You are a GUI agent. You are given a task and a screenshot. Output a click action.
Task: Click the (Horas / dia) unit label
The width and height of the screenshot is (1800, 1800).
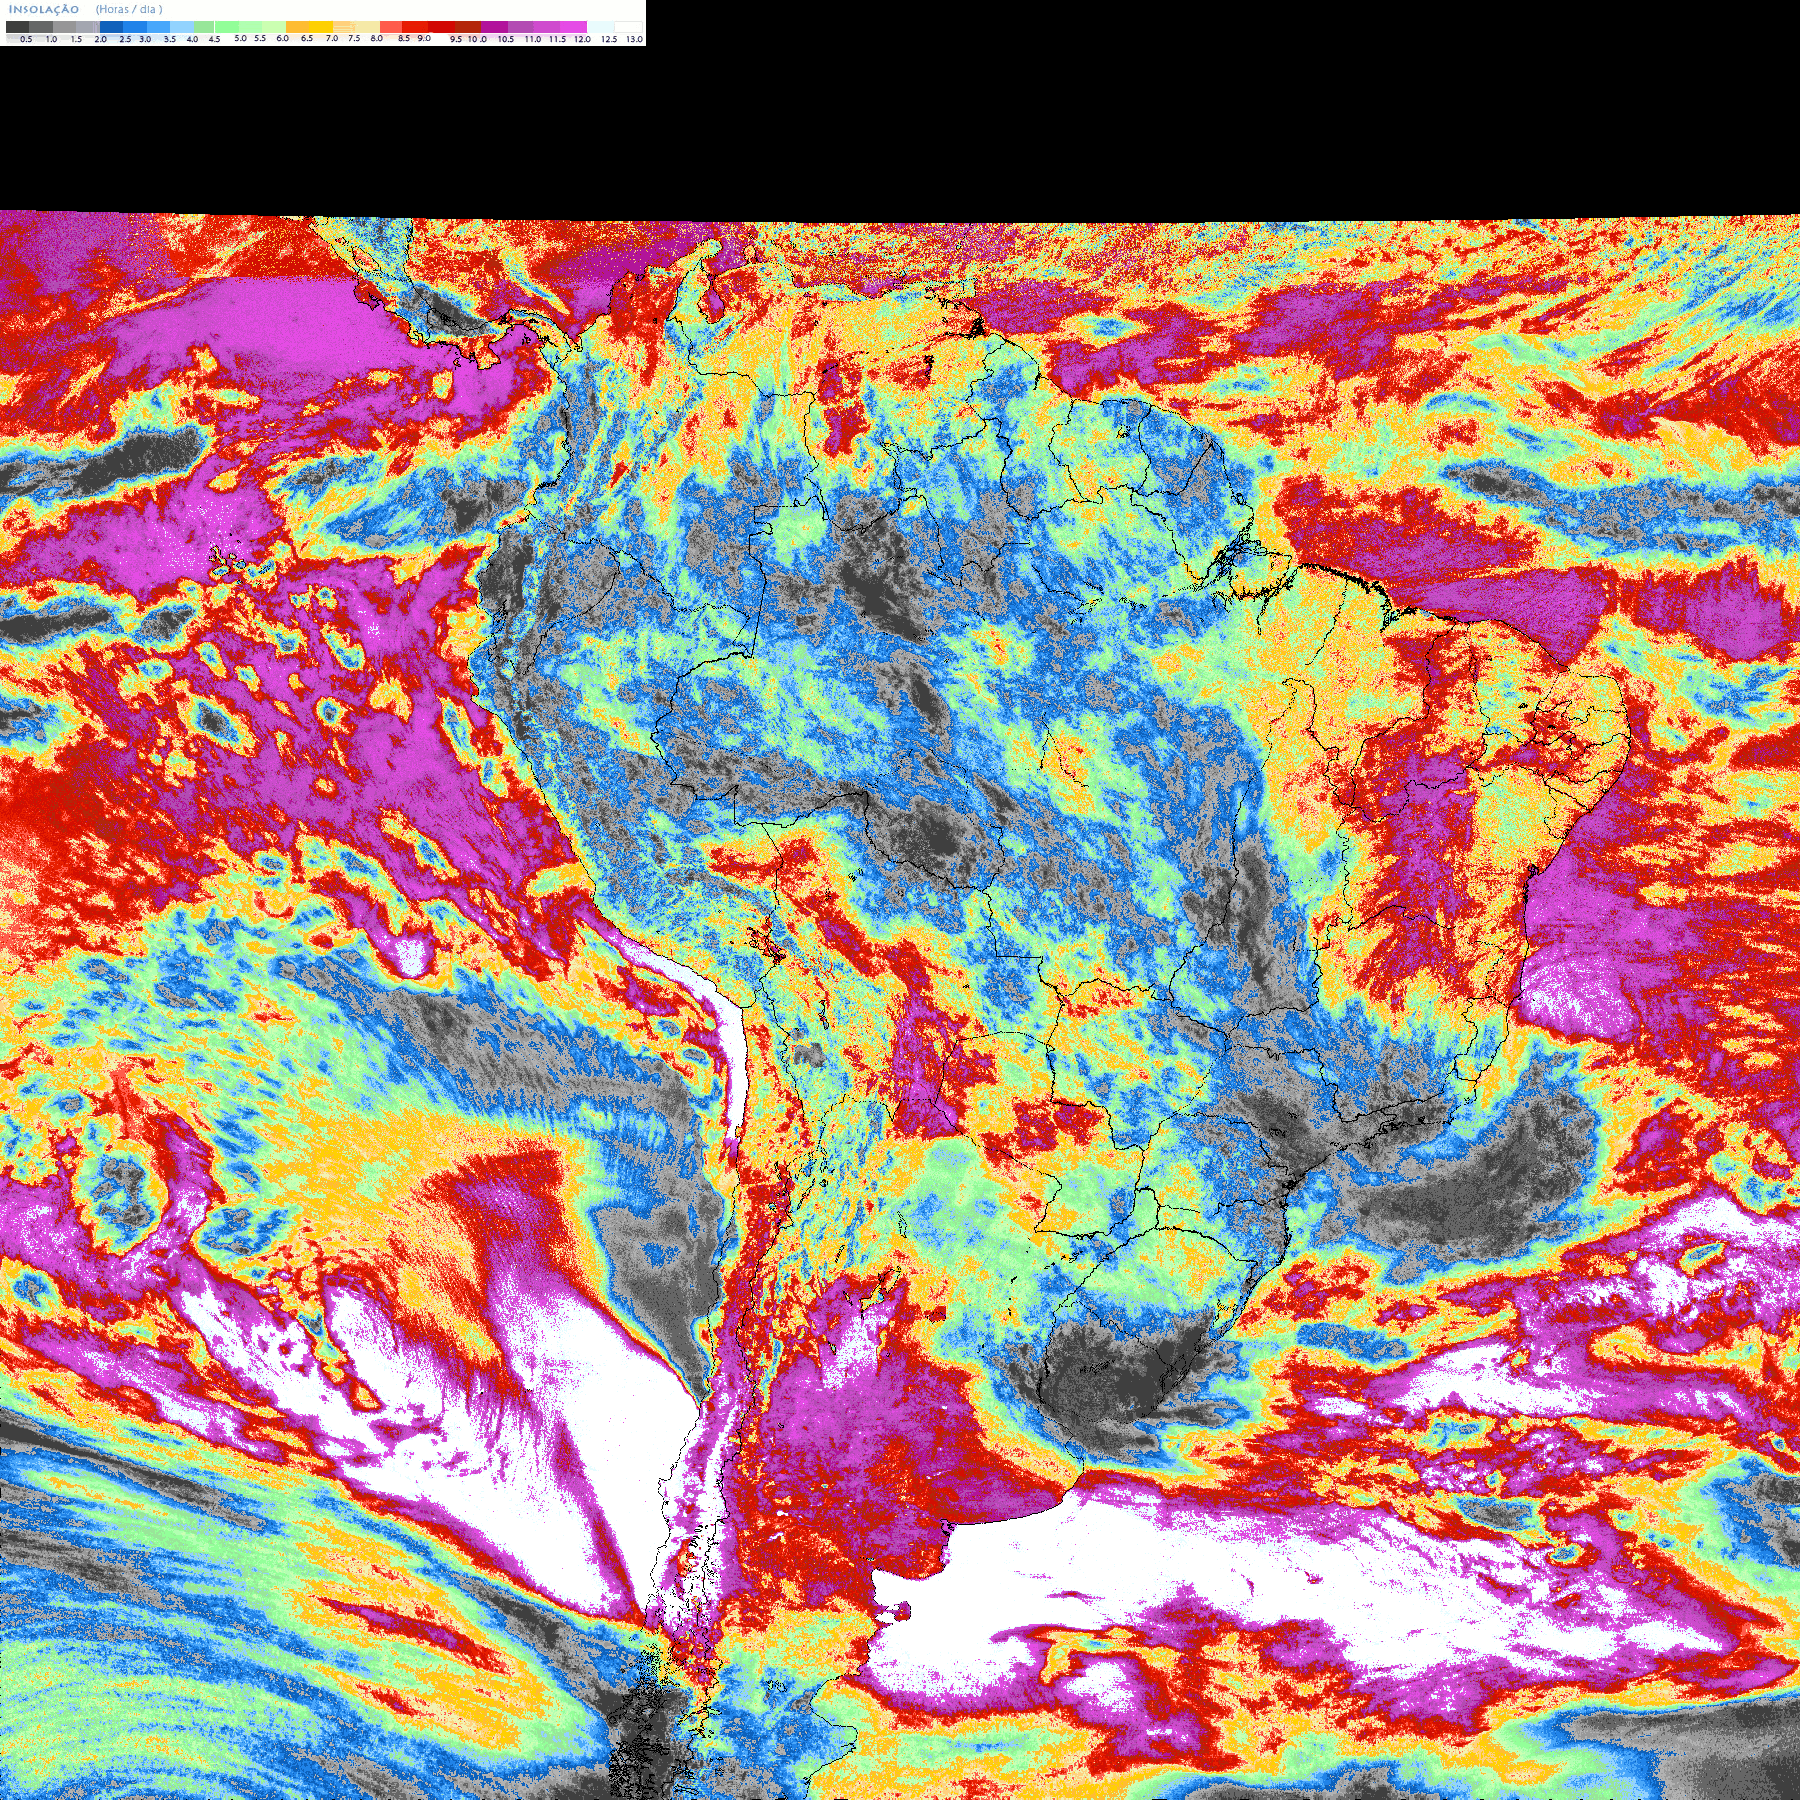129,9
